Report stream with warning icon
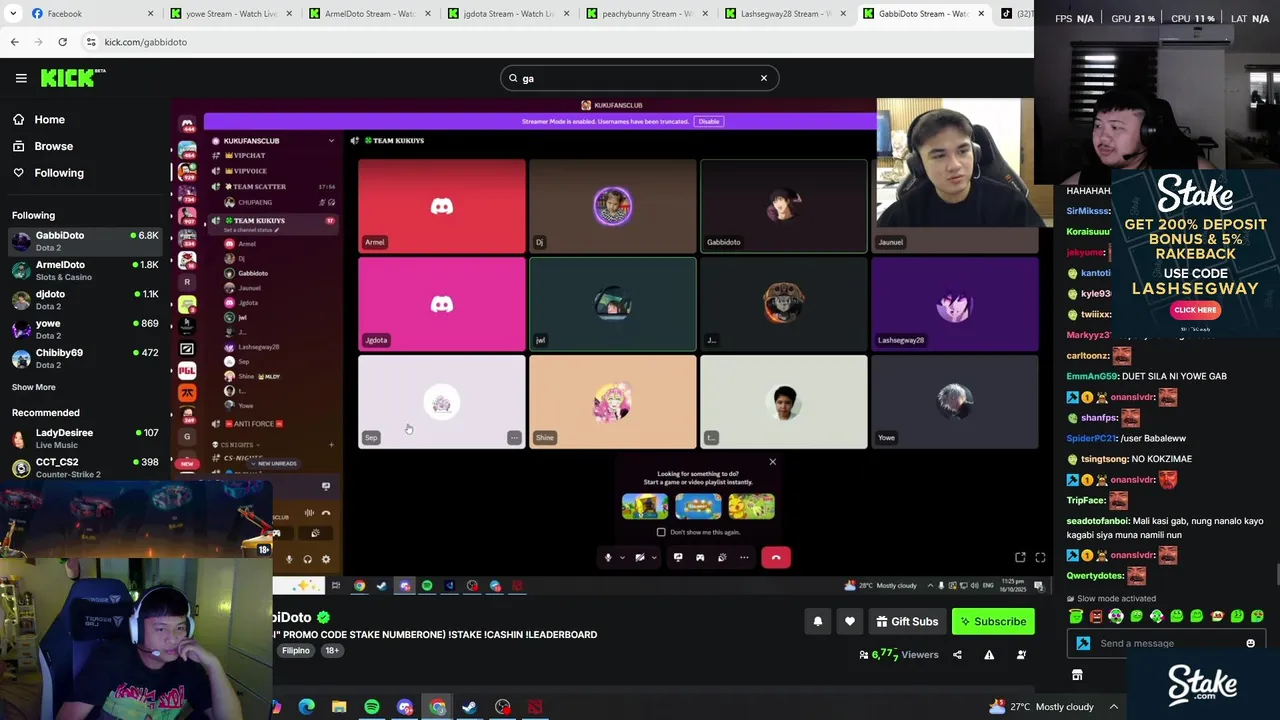 coord(989,655)
